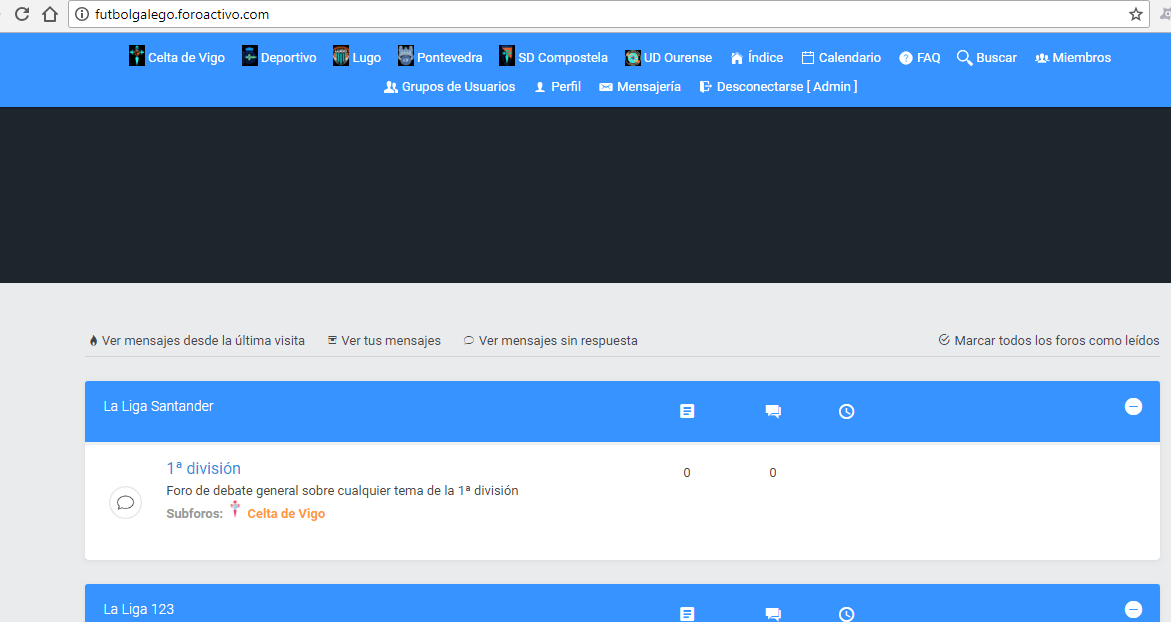Click the people icon beside Miembros

1042,58
